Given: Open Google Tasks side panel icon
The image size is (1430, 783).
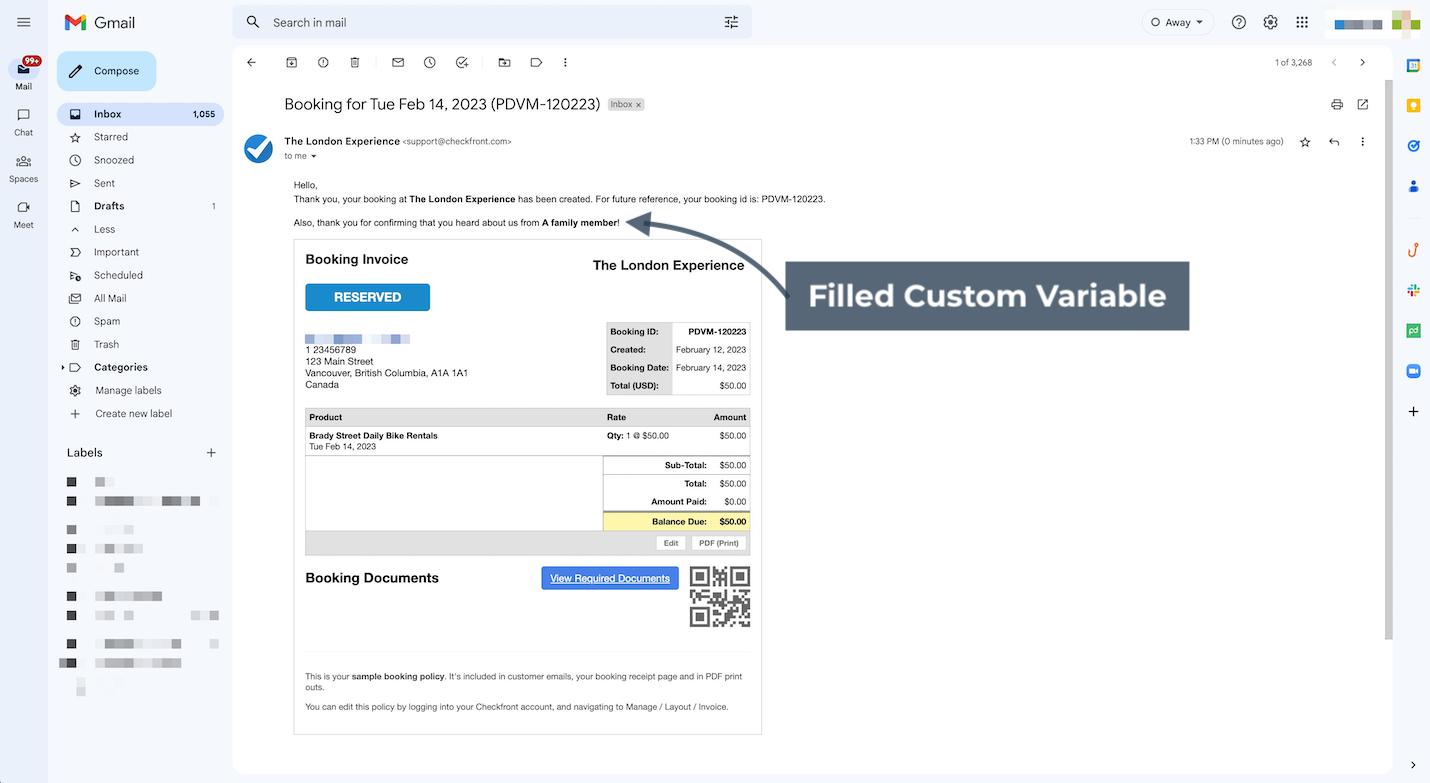Looking at the screenshot, I should [1413, 146].
